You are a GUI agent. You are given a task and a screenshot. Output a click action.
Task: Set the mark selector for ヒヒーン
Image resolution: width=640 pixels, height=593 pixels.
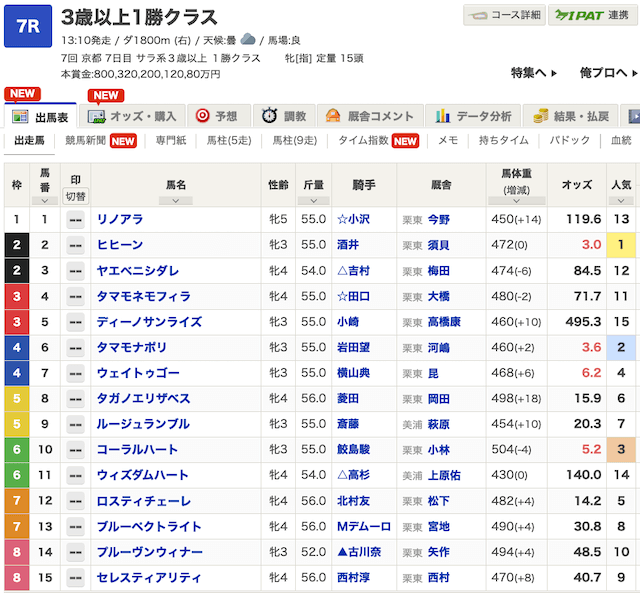tap(75, 245)
